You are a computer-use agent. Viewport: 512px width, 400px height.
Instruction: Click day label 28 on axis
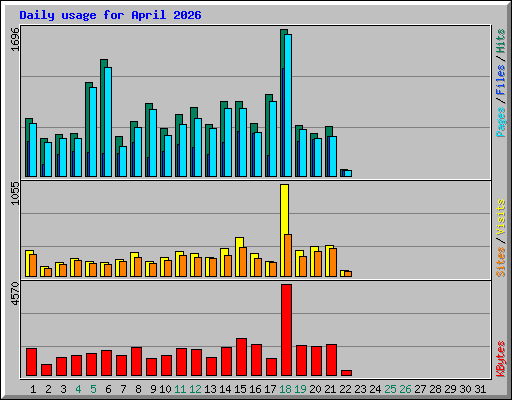(435, 389)
